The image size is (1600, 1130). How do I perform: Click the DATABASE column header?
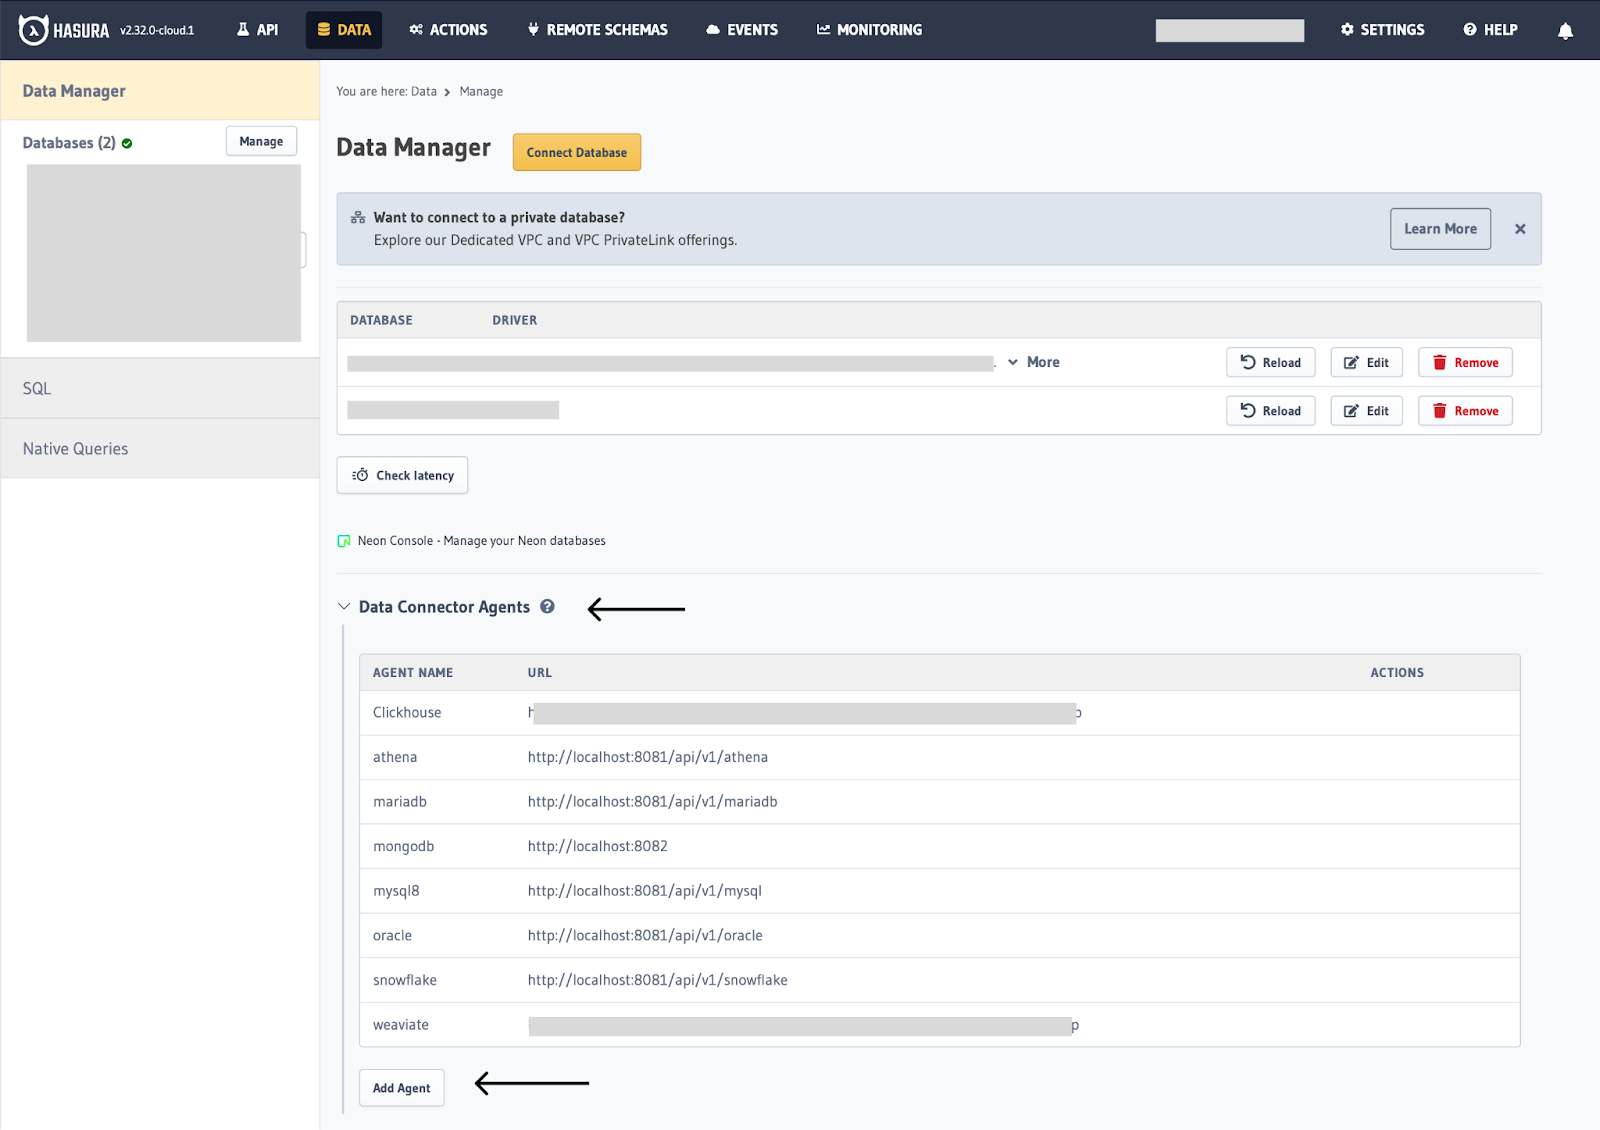(381, 320)
